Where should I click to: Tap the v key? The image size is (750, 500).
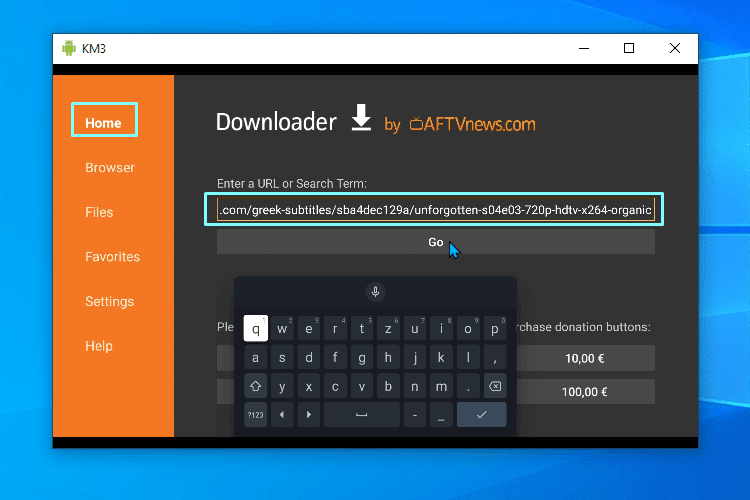[x=362, y=386]
